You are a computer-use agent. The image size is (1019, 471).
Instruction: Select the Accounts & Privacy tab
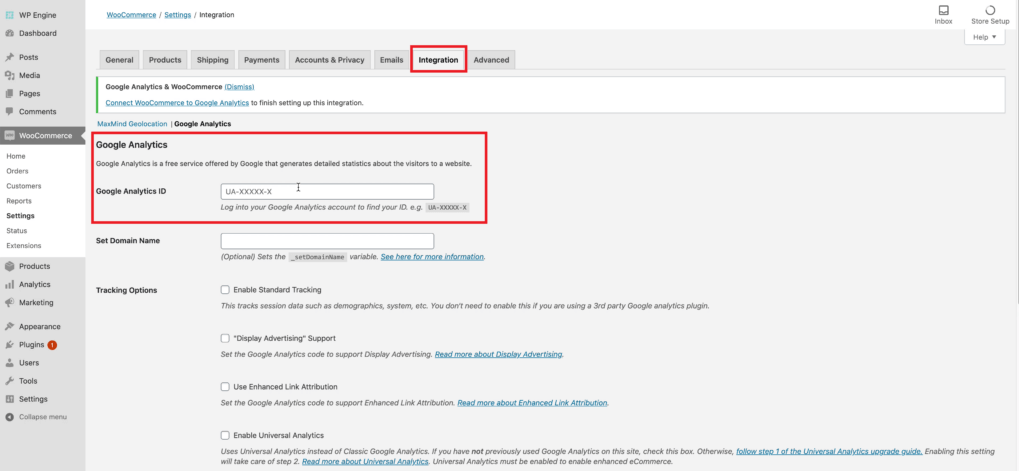tap(329, 60)
